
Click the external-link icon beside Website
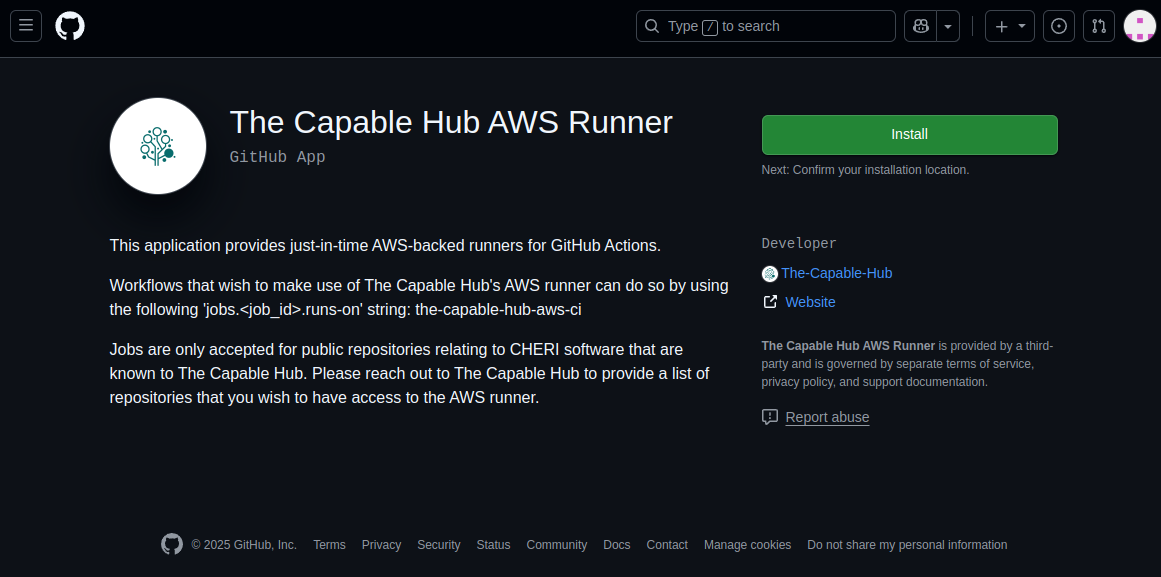point(770,301)
